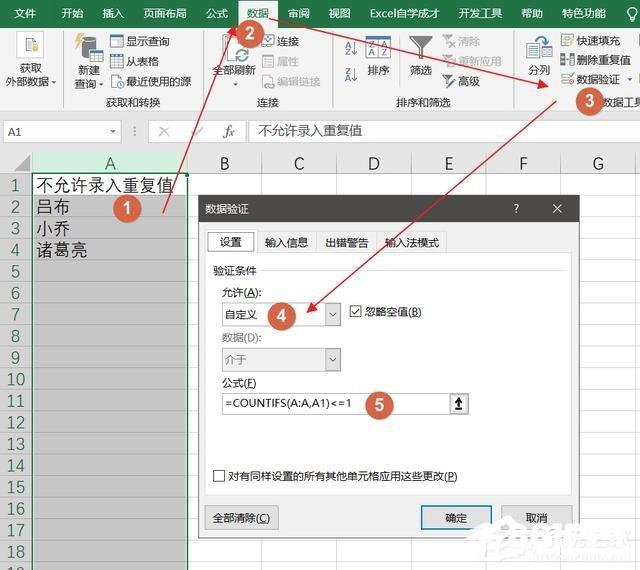Open 高级 filter options
The height and width of the screenshot is (570, 640).
pos(461,81)
